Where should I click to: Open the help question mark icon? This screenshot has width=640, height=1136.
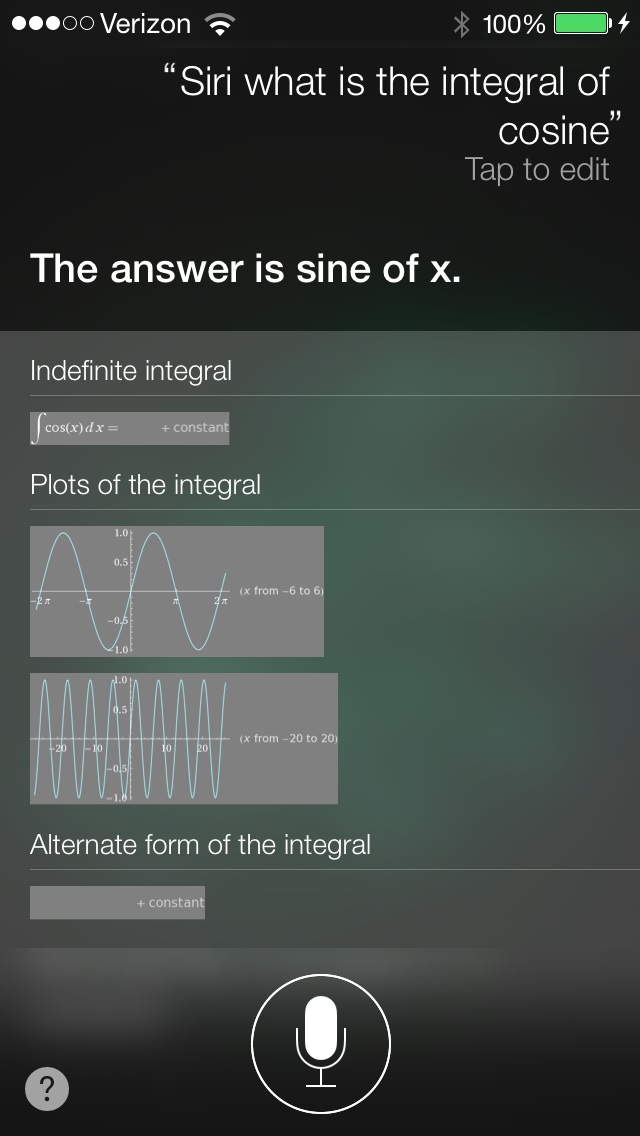coord(47,1087)
